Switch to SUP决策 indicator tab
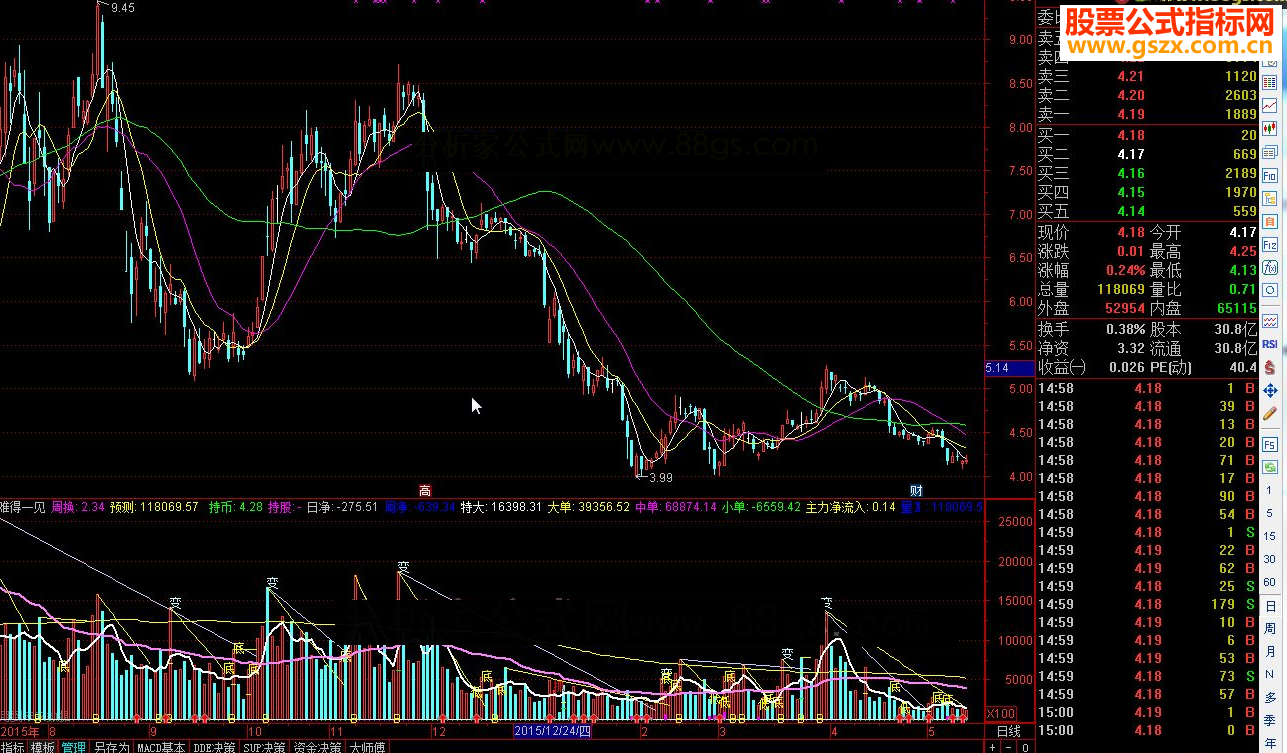Screen dimensions: 1287x753 point(266,746)
